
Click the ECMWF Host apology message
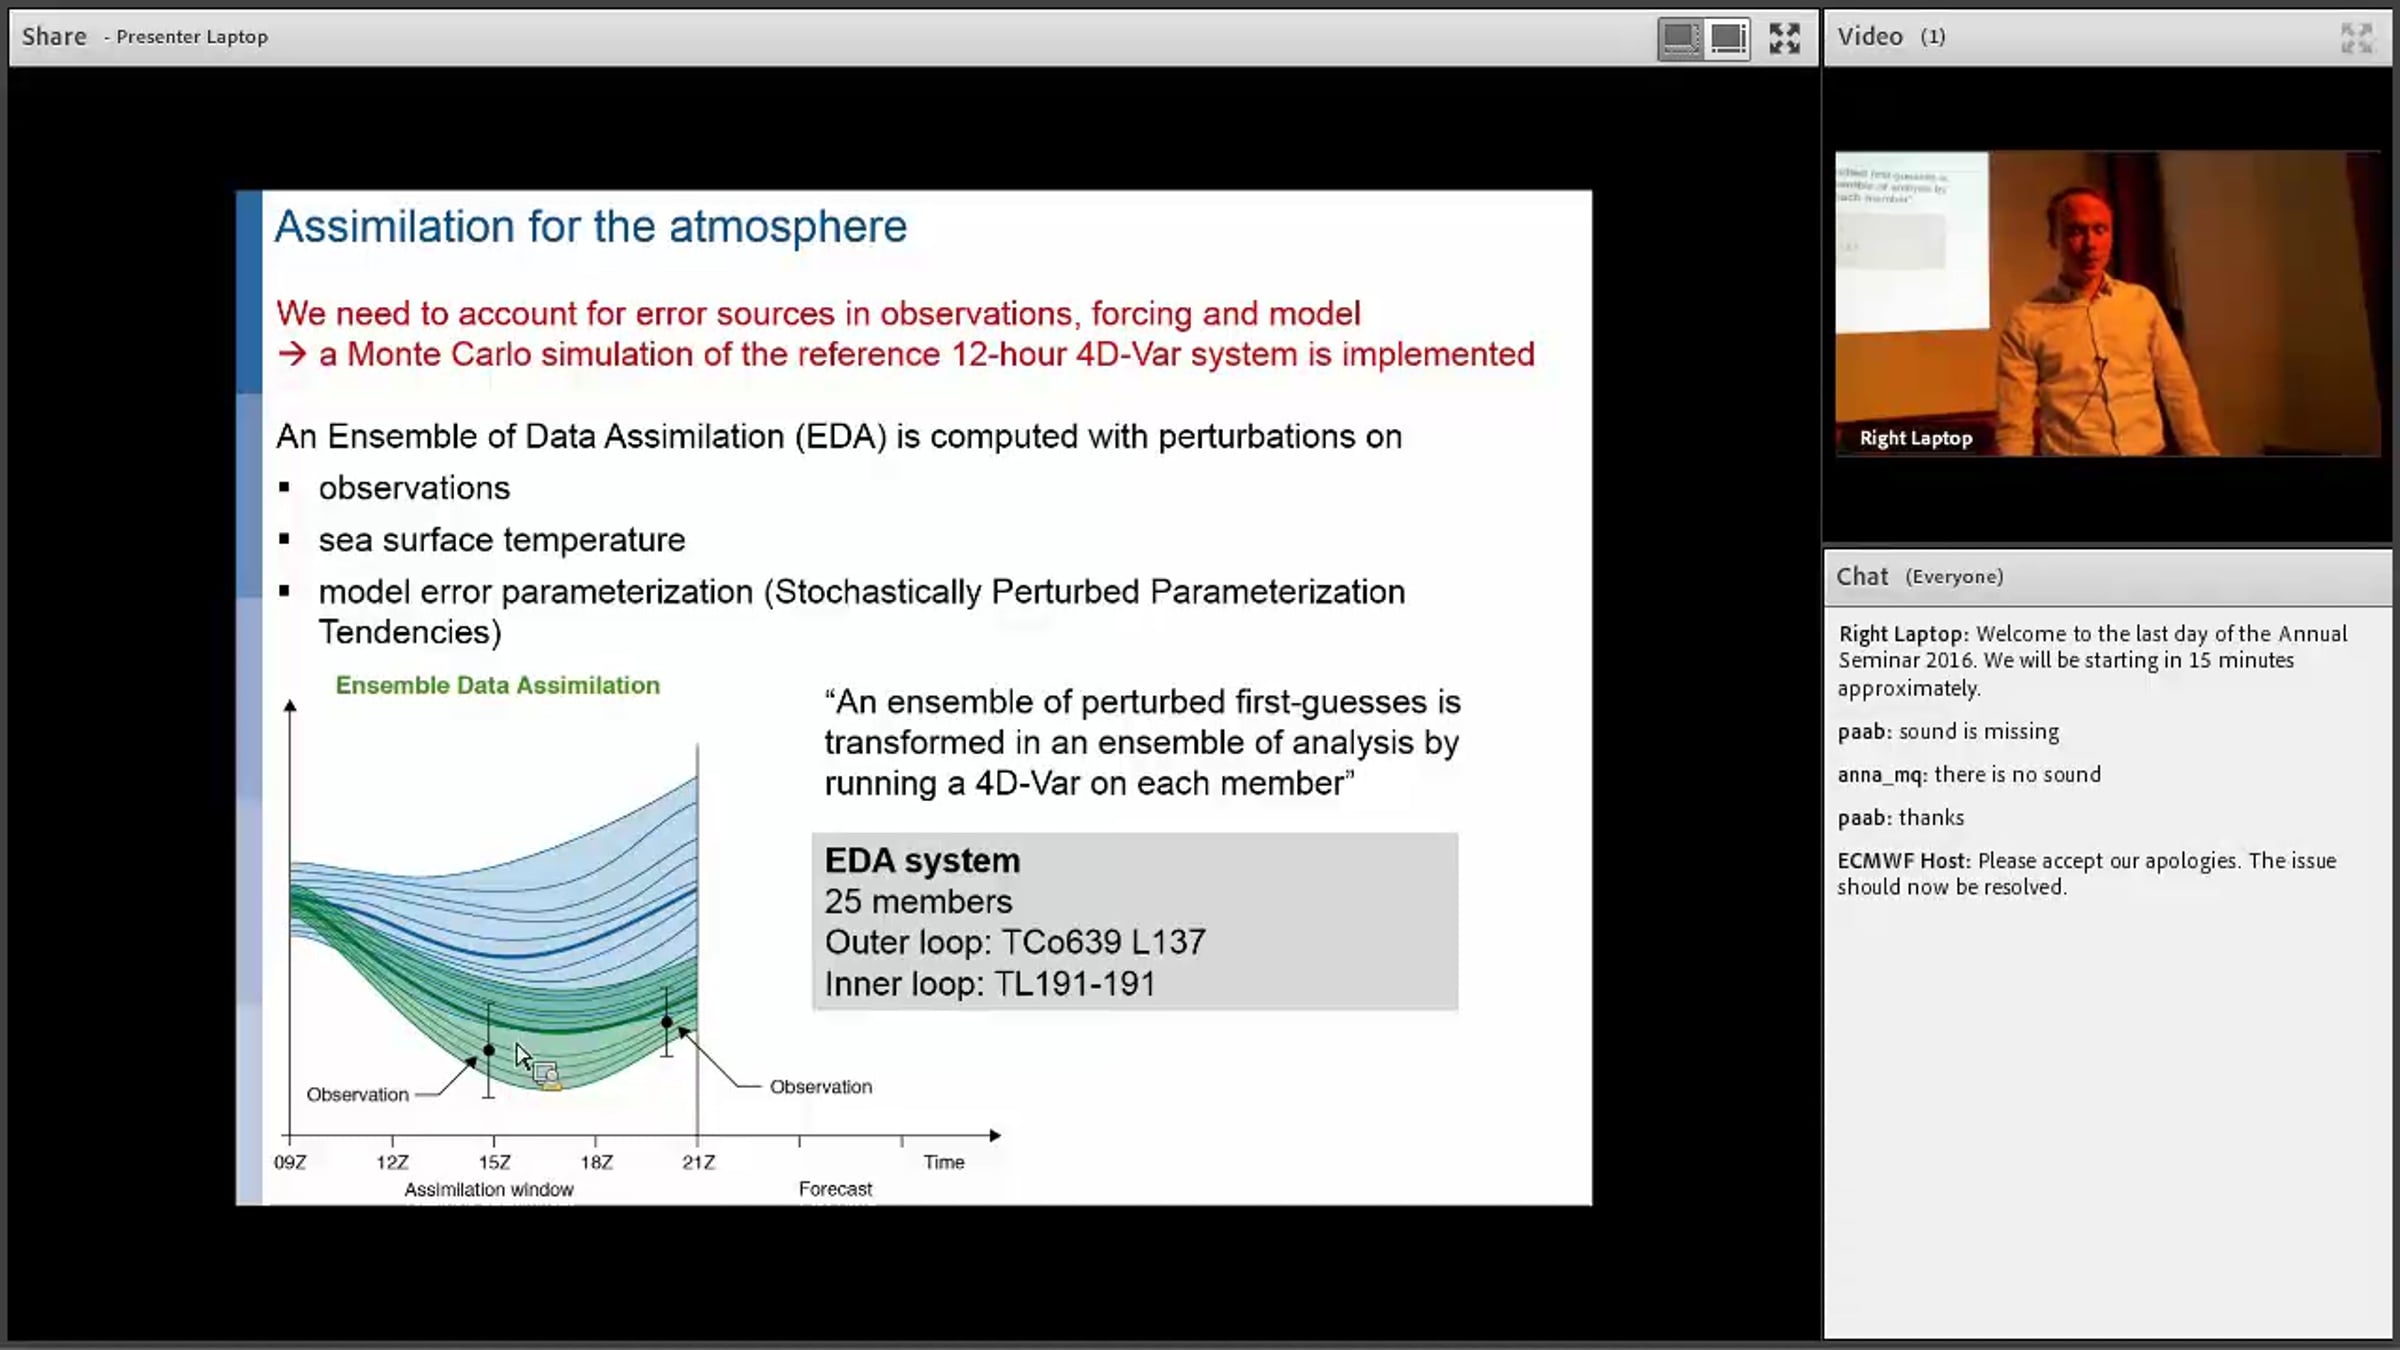pyautogui.click(x=2087, y=874)
